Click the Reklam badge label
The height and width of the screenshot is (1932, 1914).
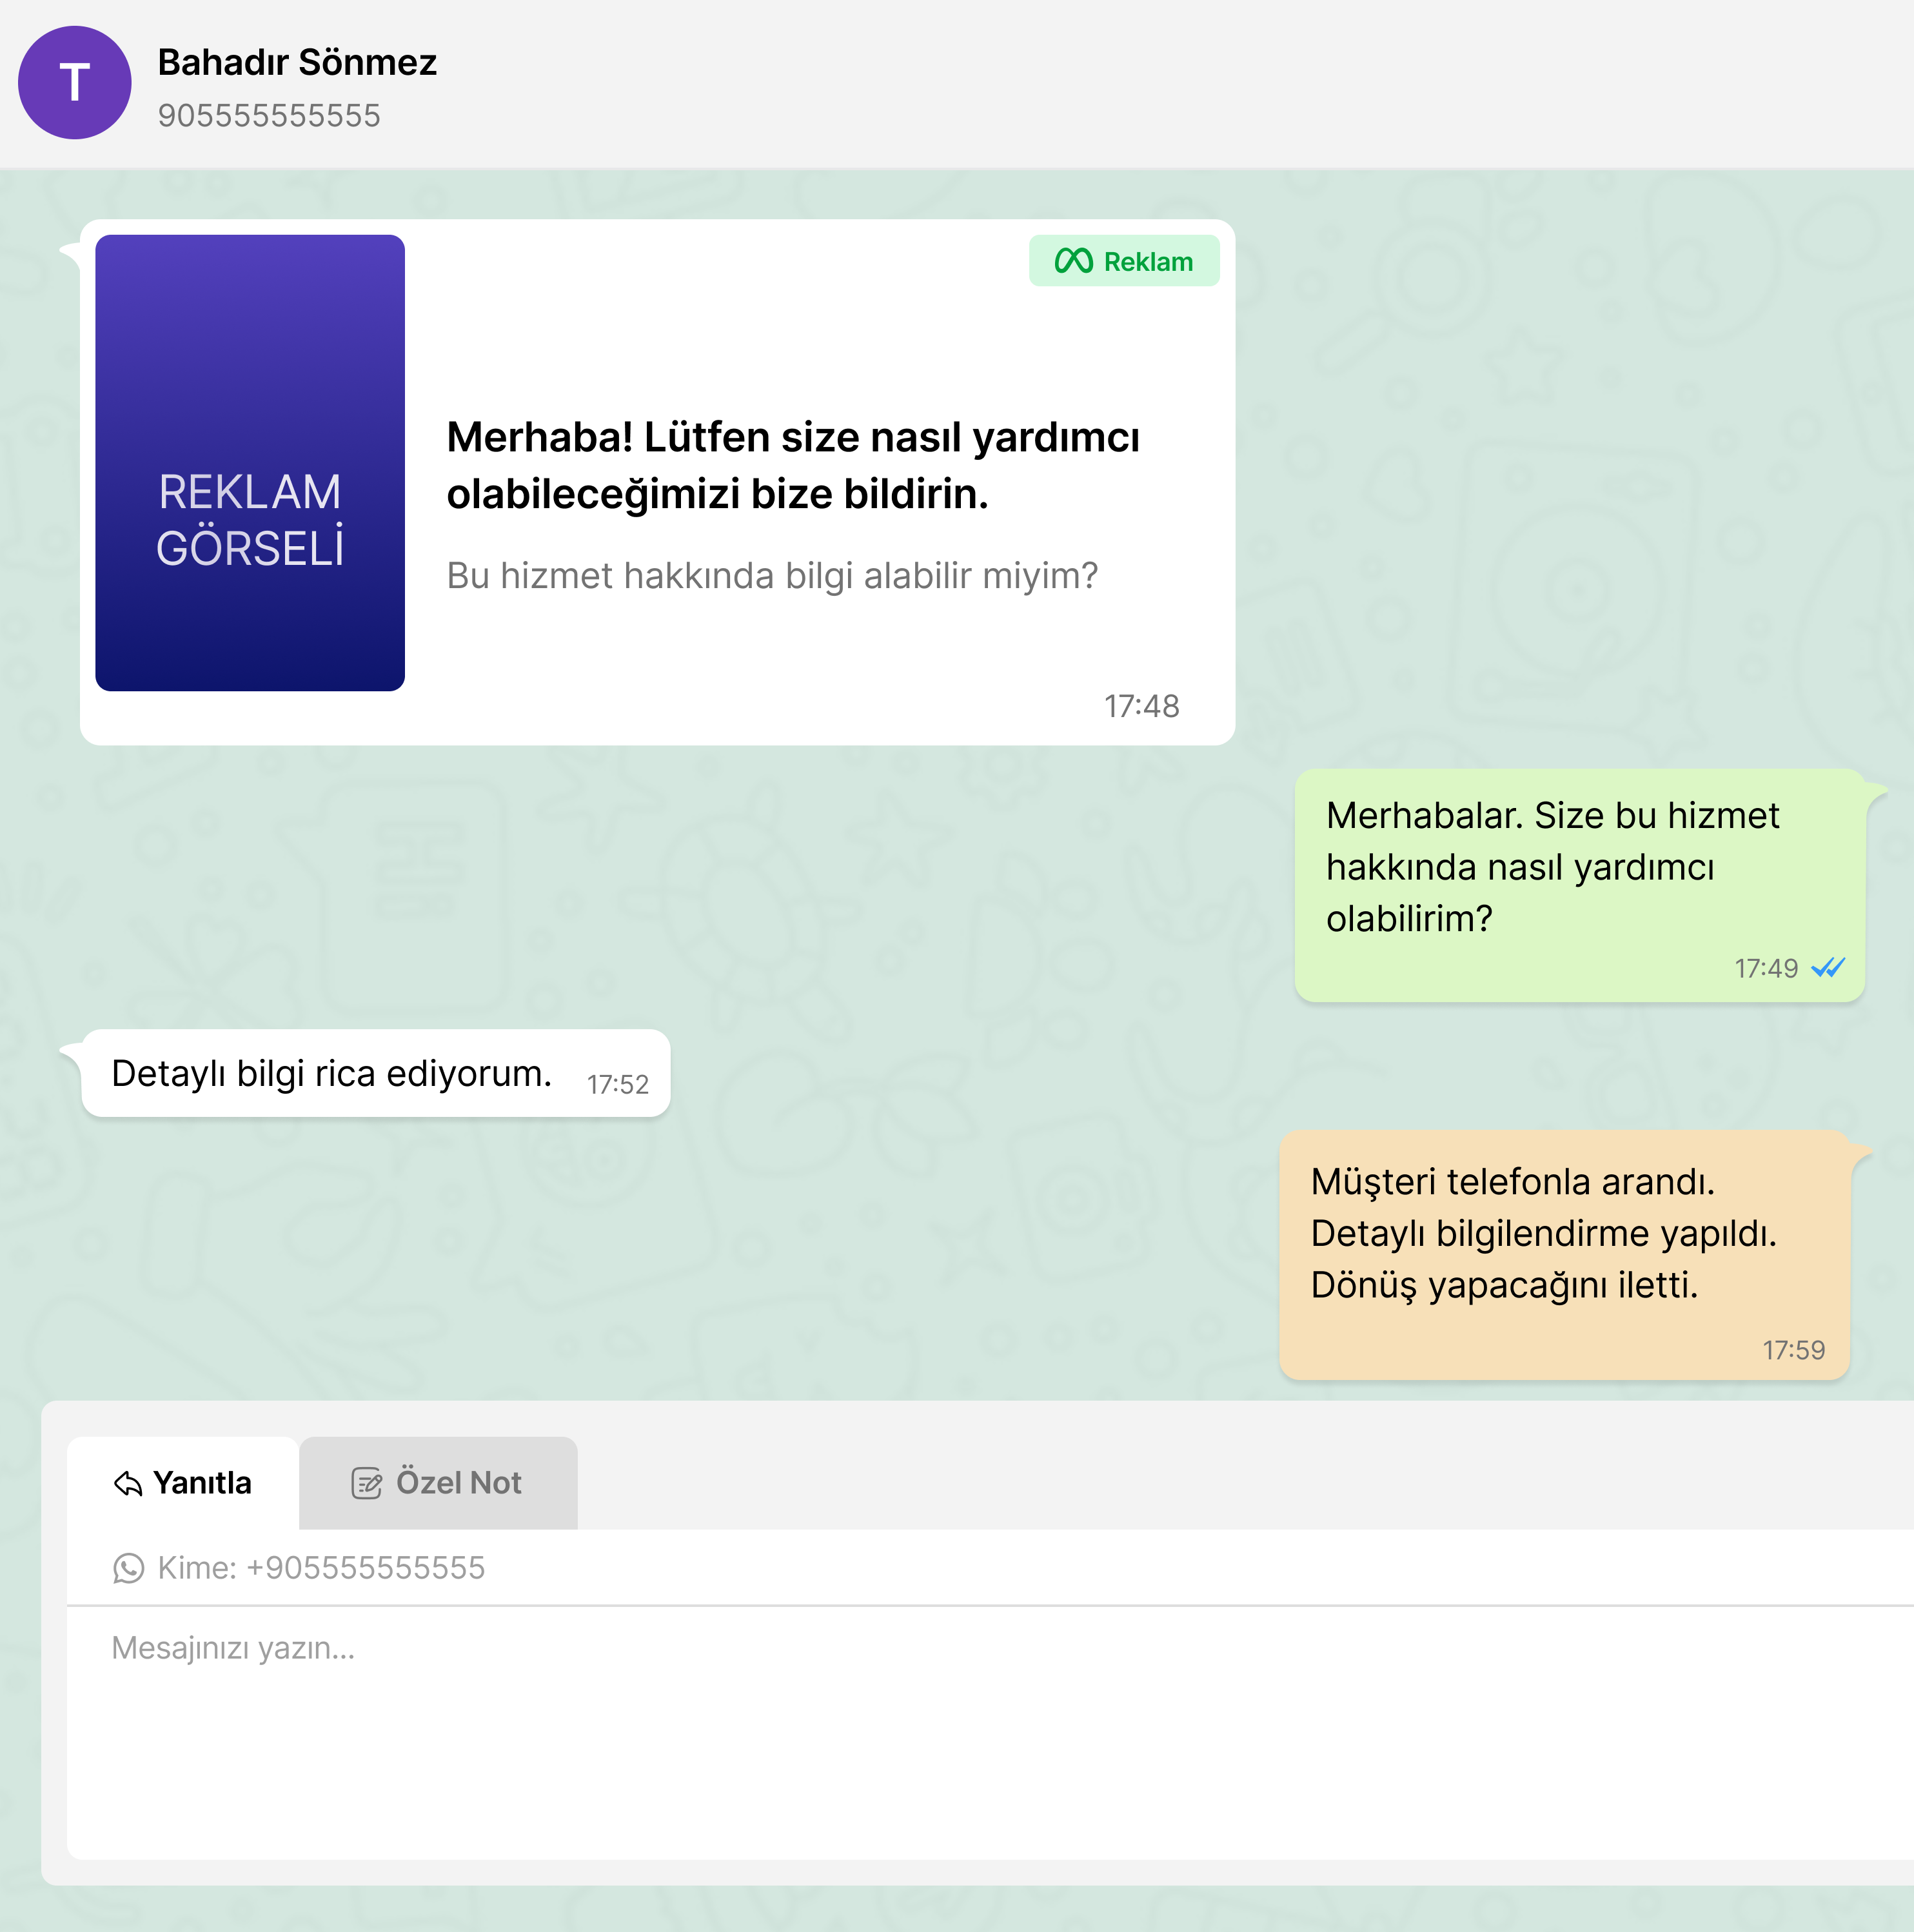click(x=1147, y=262)
